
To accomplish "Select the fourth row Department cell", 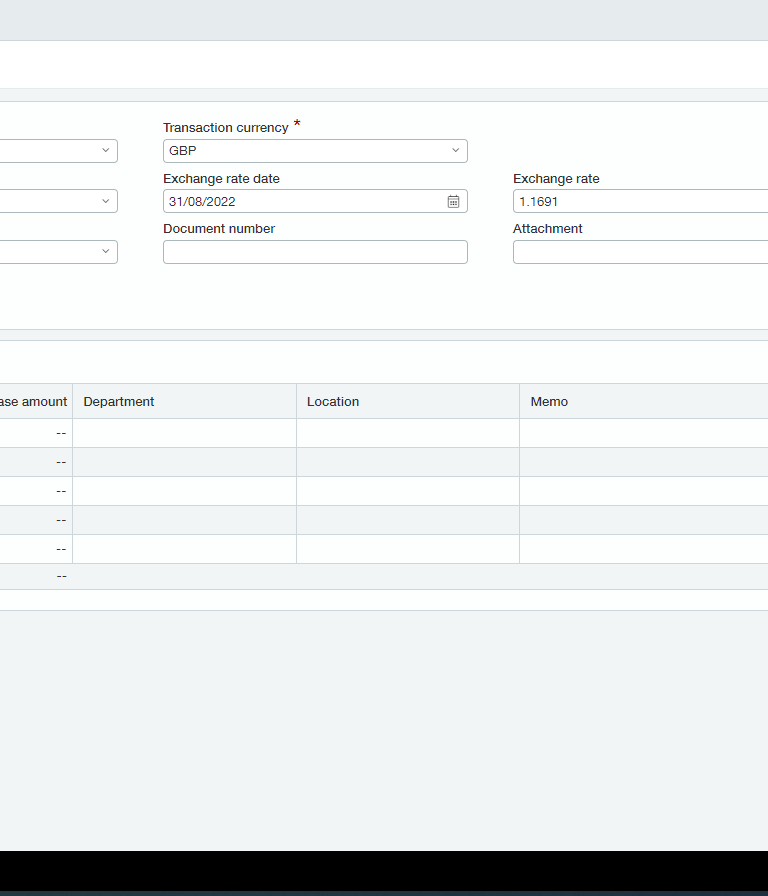I will pos(185,520).
